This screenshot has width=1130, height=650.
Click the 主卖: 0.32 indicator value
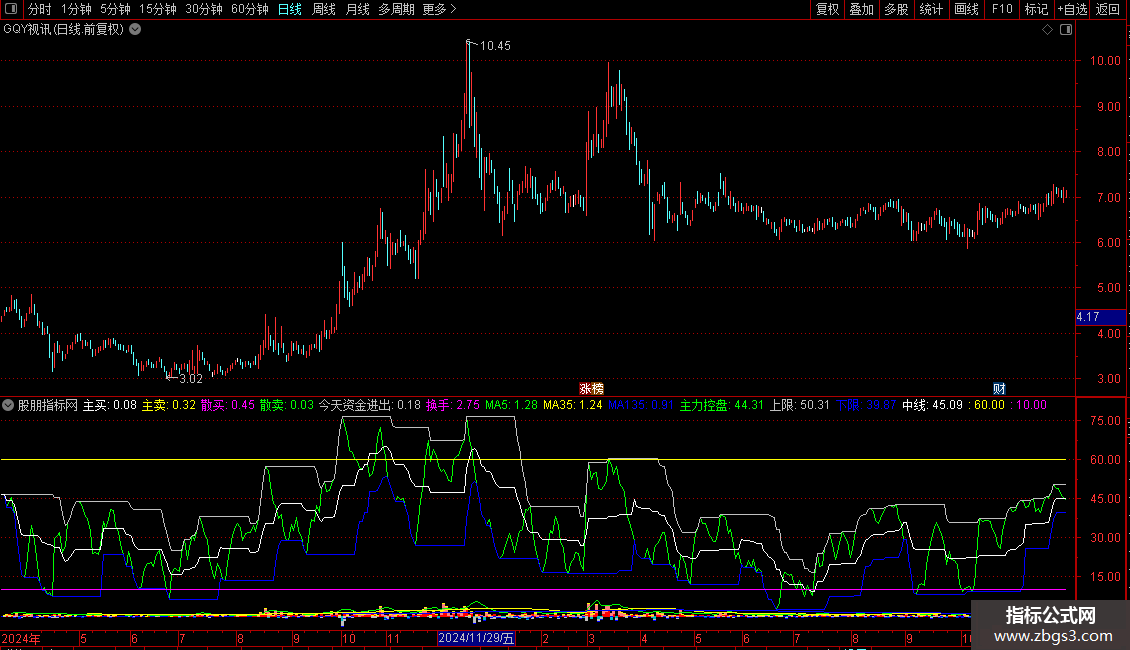(169, 405)
